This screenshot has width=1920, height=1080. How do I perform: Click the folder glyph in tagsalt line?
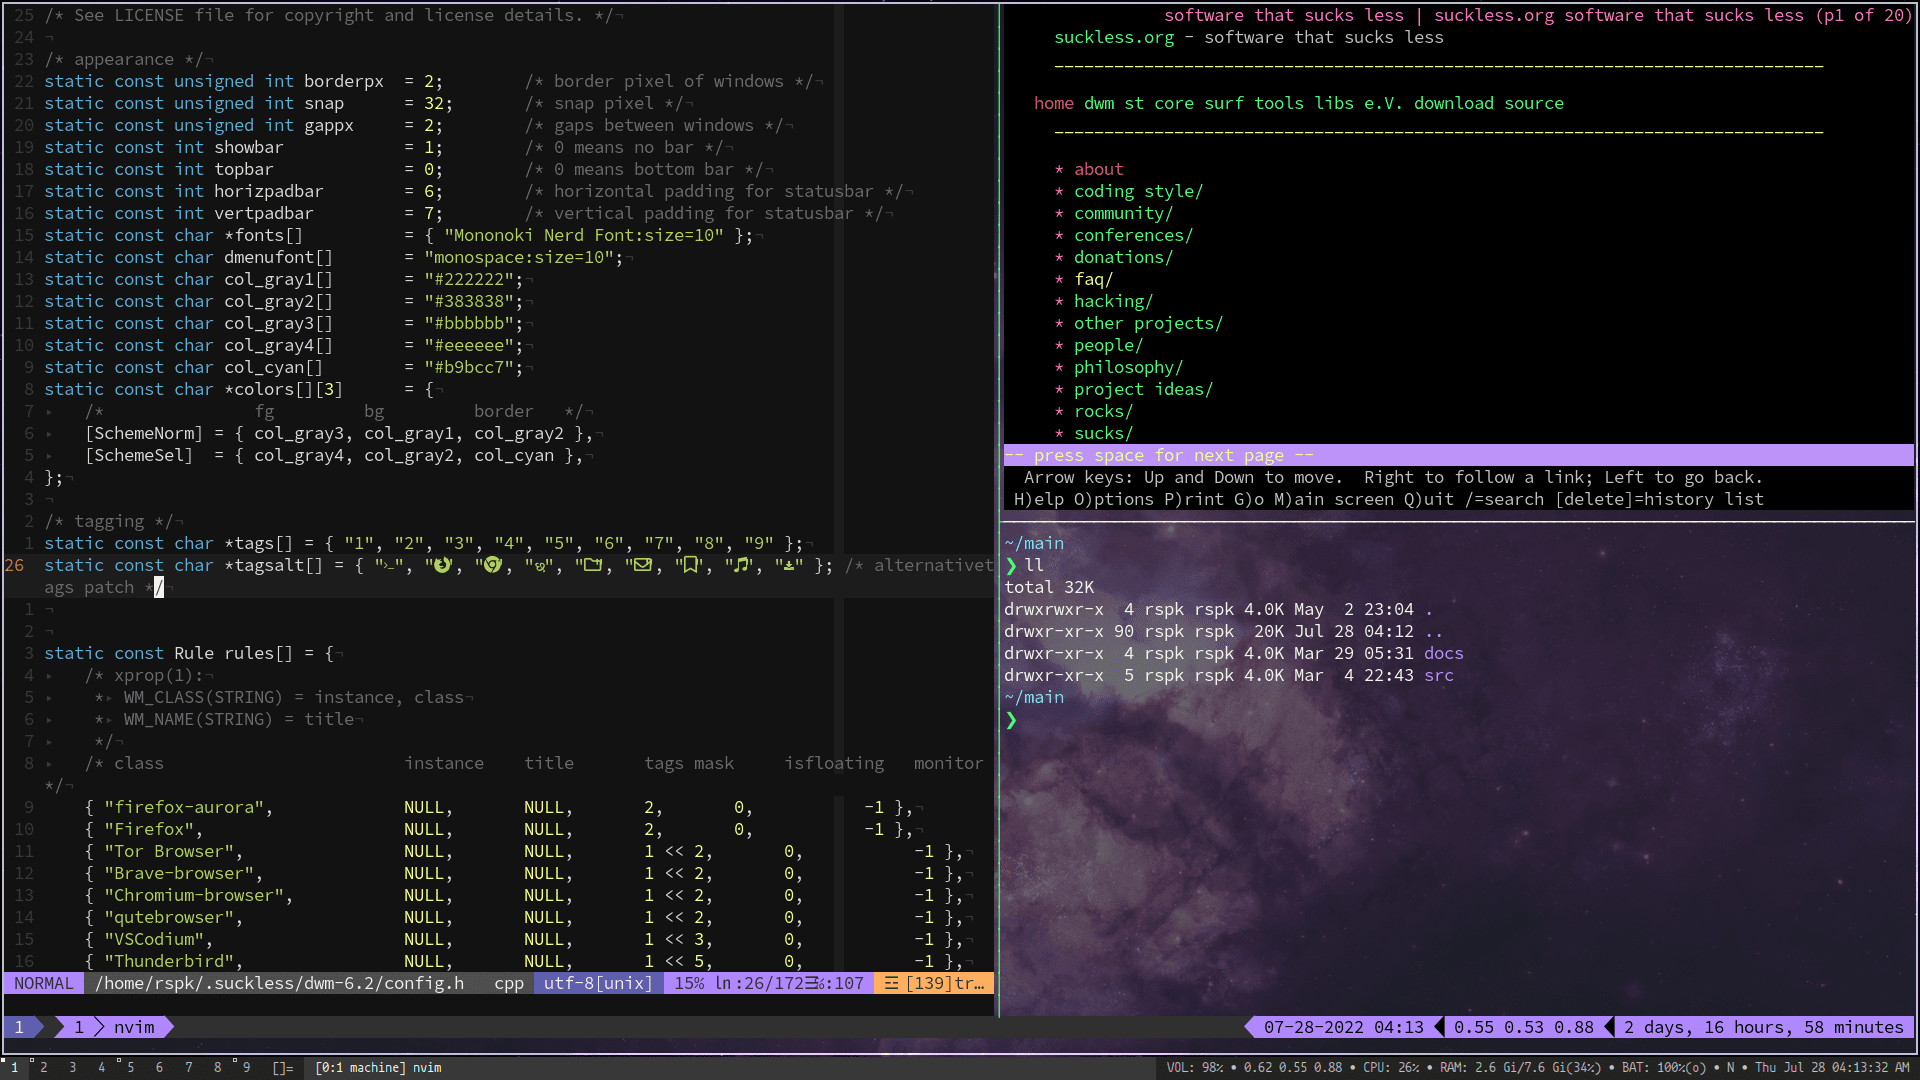click(592, 566)
